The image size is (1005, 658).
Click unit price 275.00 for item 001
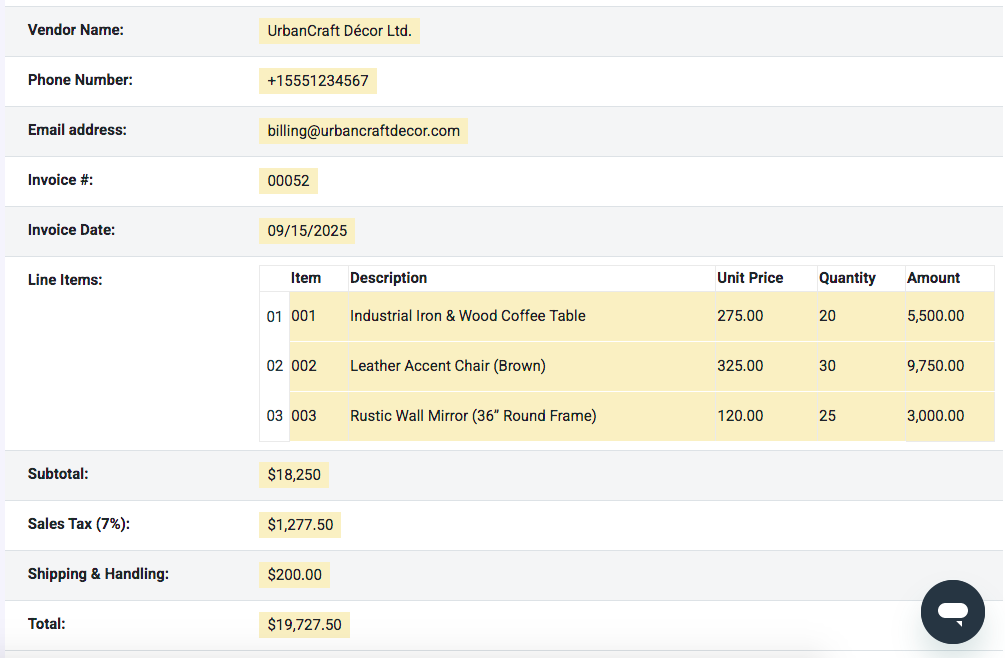(x=740, y=315)
